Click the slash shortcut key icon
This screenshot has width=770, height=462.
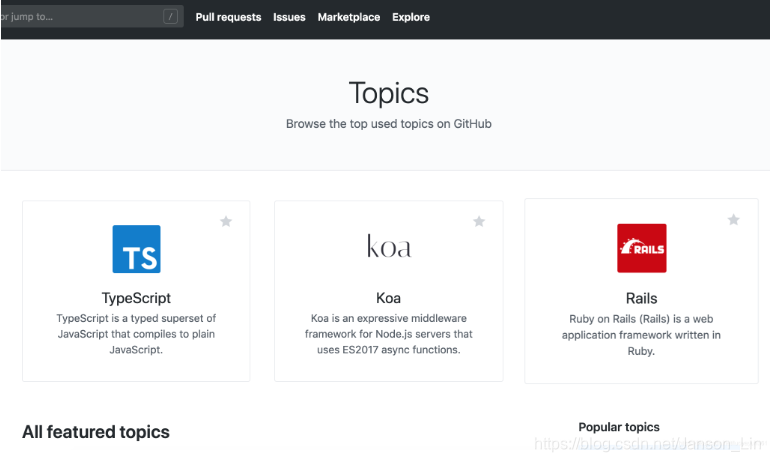[x=170, y=17]
